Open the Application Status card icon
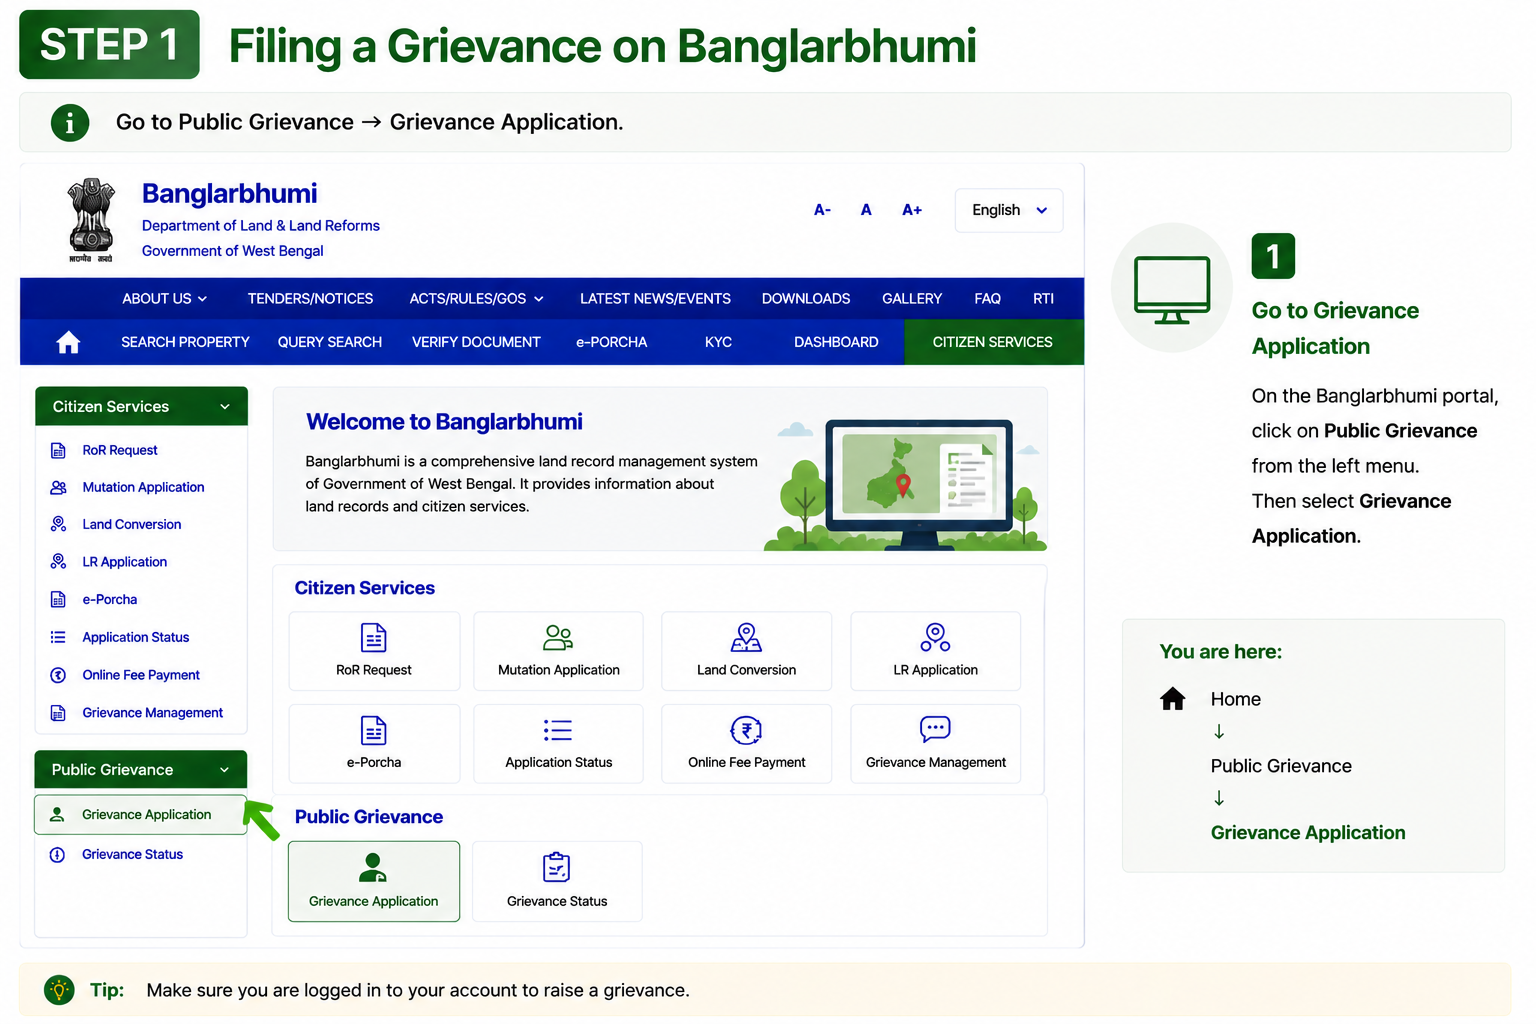 click(558, 730)
